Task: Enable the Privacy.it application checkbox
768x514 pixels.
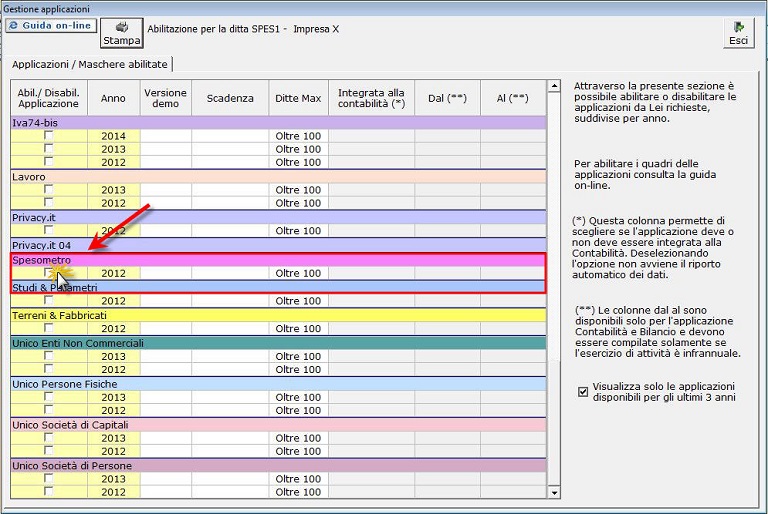Action: point(48,230)
